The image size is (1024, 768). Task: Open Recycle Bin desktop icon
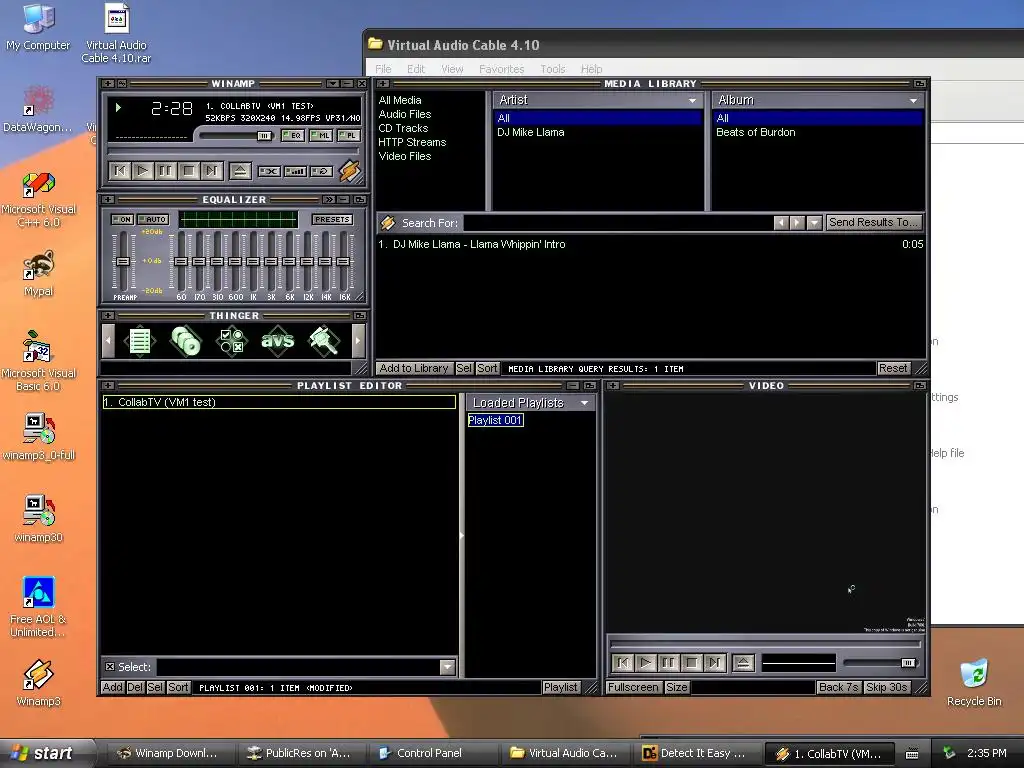coord(974,683)
